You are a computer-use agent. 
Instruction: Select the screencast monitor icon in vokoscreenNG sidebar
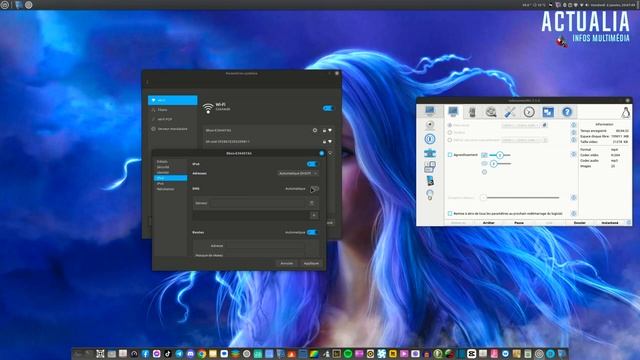coord(430,111)
